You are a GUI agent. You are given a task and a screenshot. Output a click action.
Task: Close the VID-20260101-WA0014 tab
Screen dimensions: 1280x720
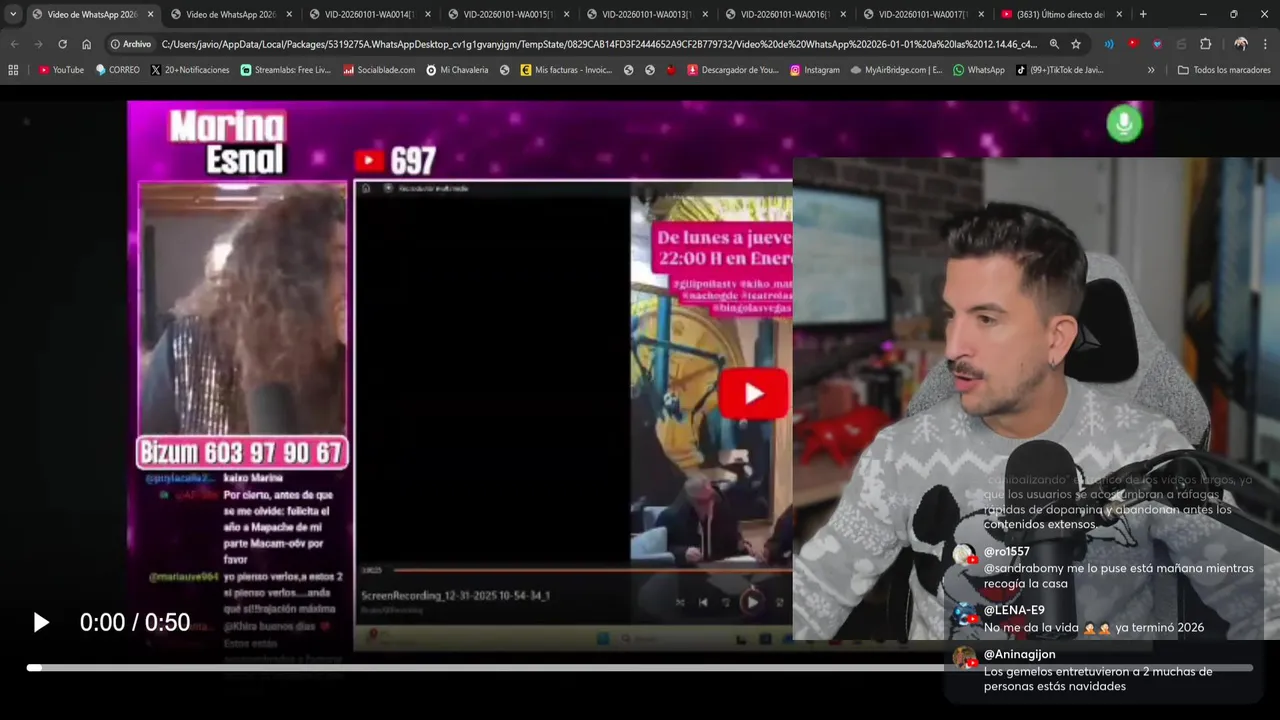click(x=427, y=14)
